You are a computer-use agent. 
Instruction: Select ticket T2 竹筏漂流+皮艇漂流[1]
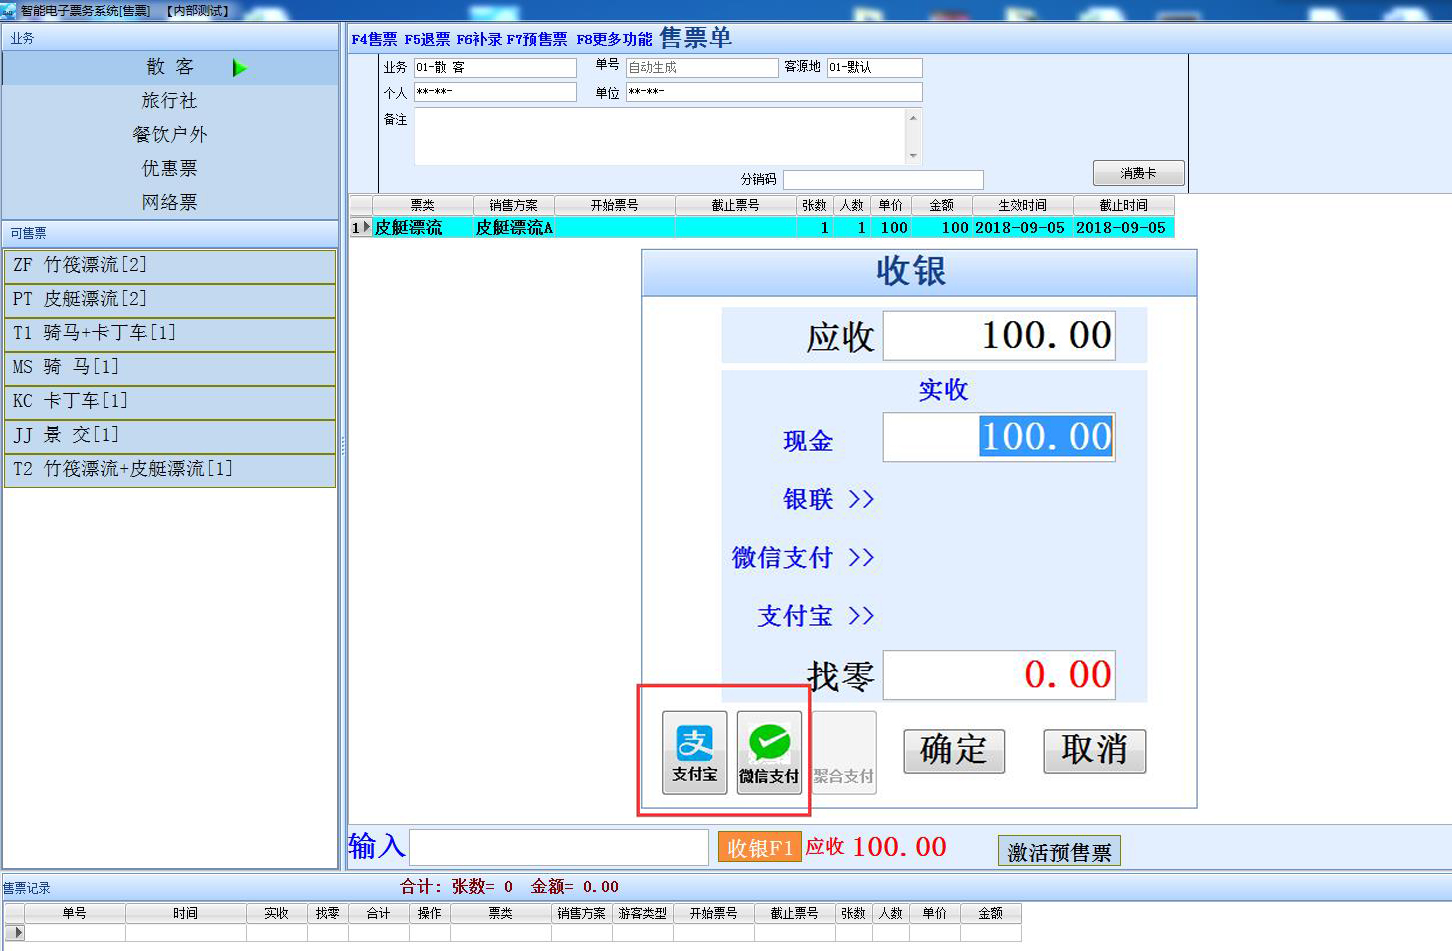click(x=170, y=470)
